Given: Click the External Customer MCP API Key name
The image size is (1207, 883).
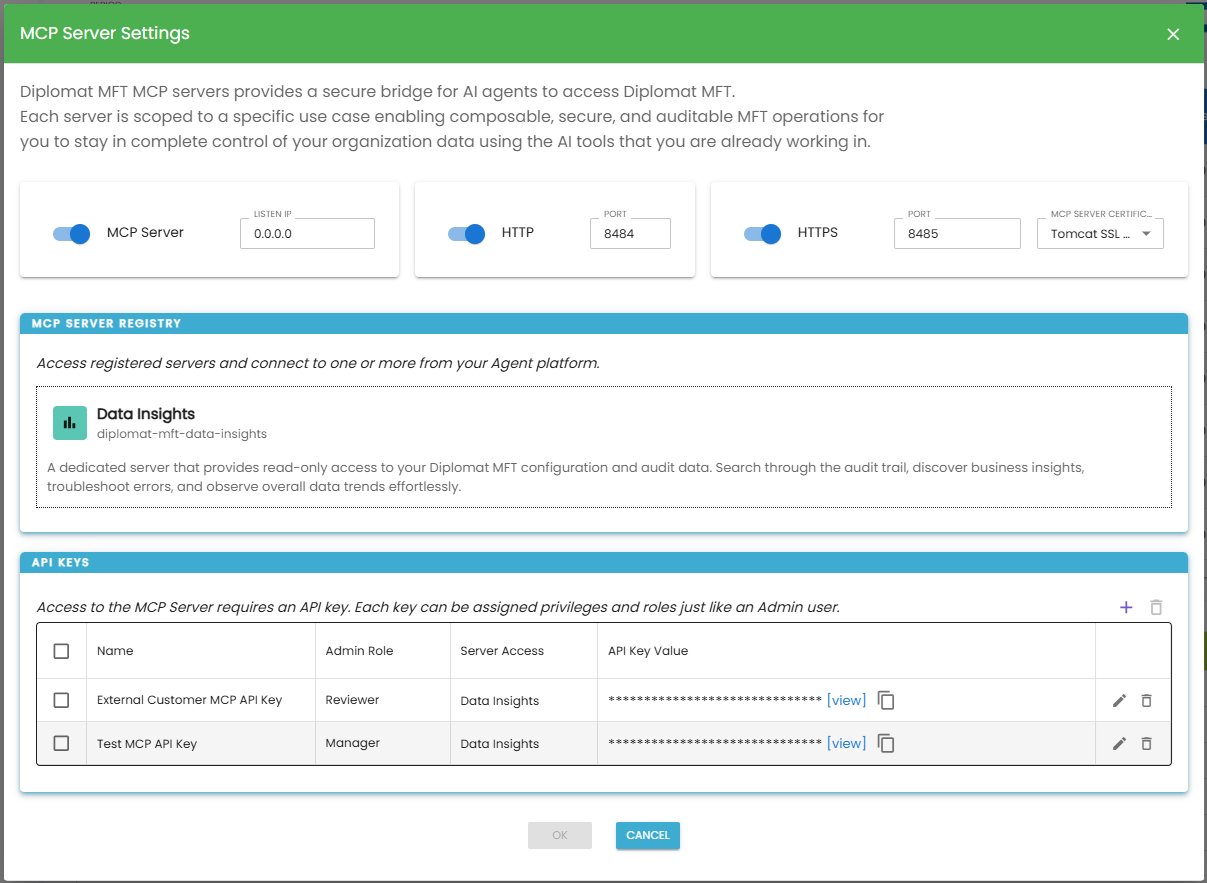Looking at the screenshot, I should (190, 700).
